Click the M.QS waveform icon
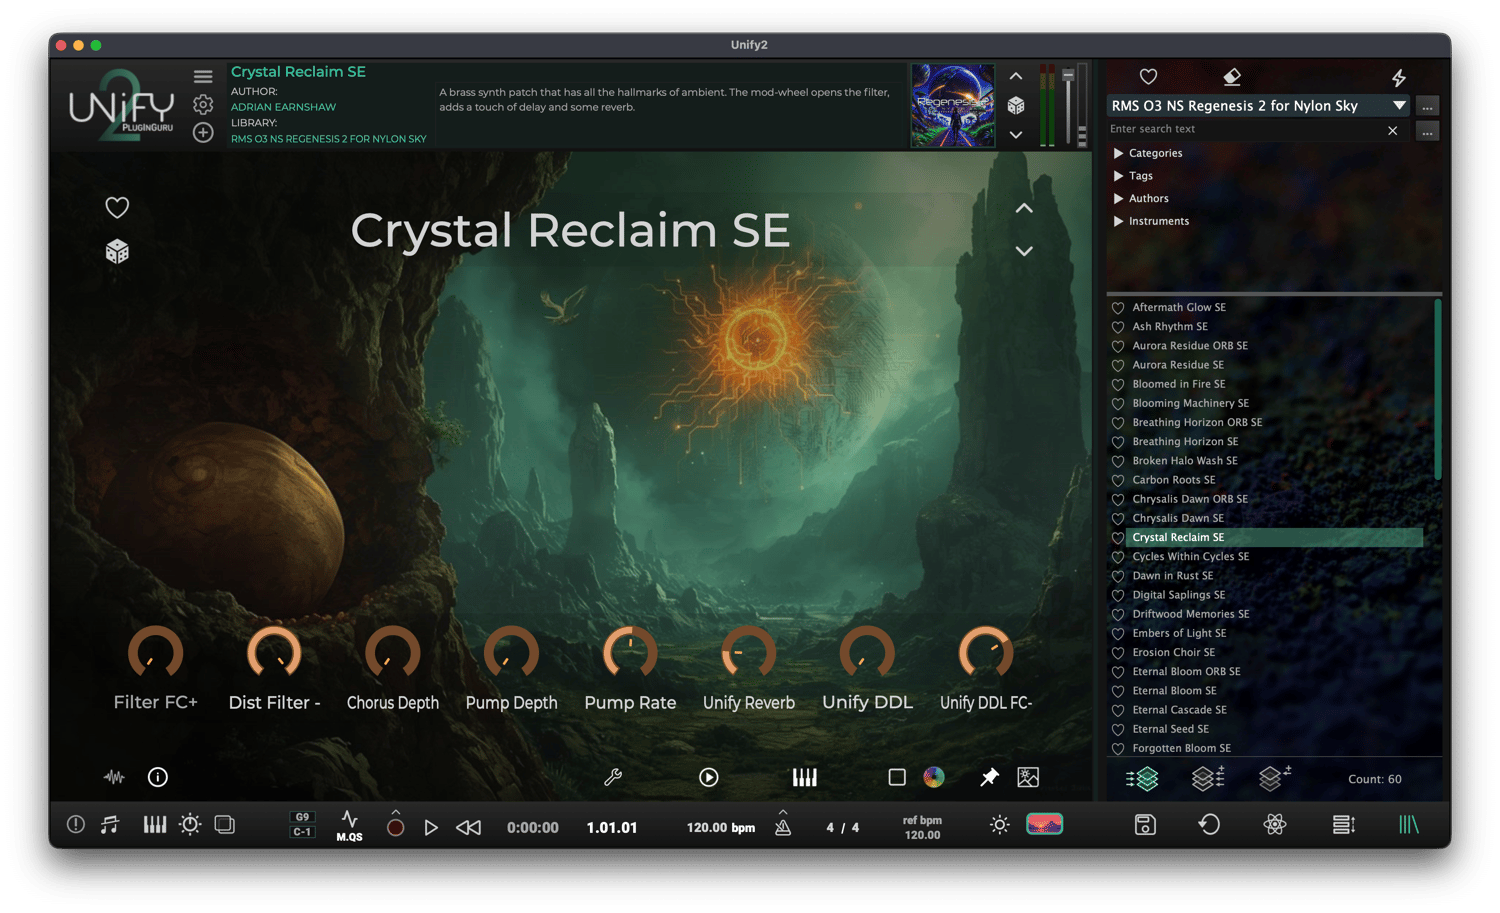This screenshot has height=913, width=1500. click(349, 826)
